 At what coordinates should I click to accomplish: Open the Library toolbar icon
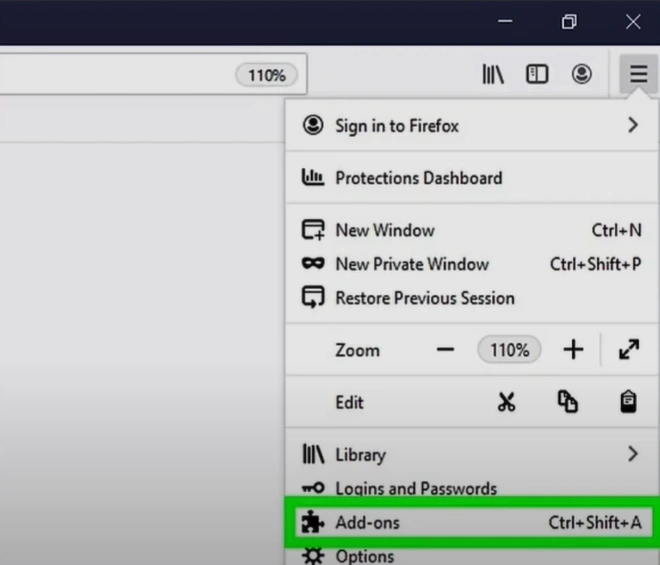(x=492, y=75)
